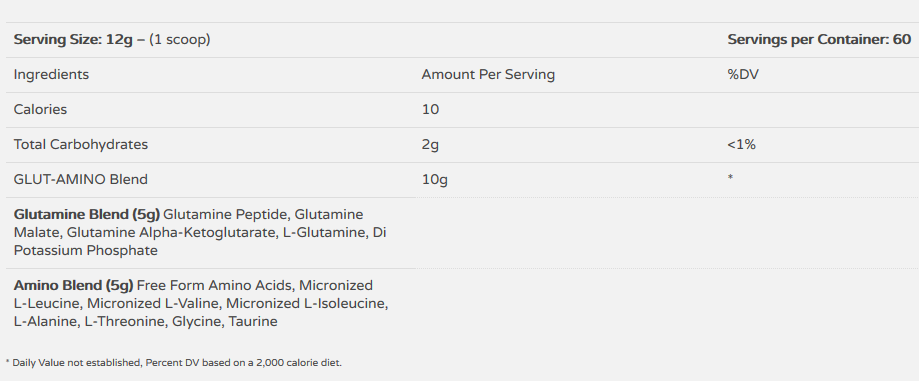Click the calories value 10
Image resolution: width=919 pixels, height=381 pixels.
pos(430,110)
